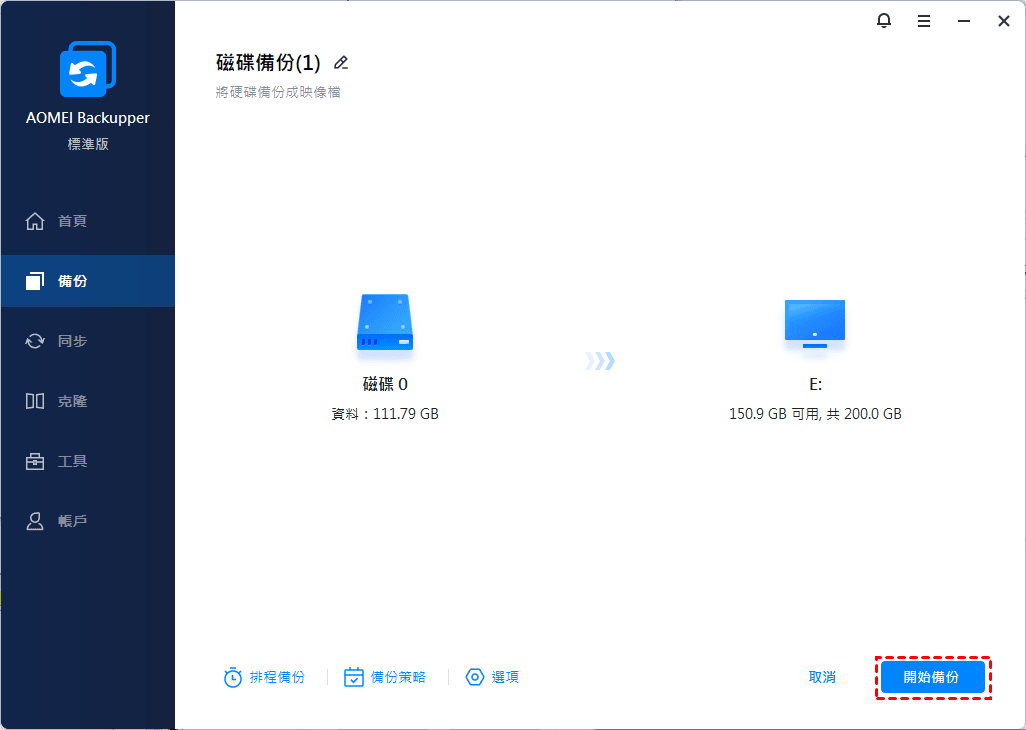Click the 將硬碟備份成映像檔 subtitle
This screenshot has width=1026, height=730.
[278, 92]
